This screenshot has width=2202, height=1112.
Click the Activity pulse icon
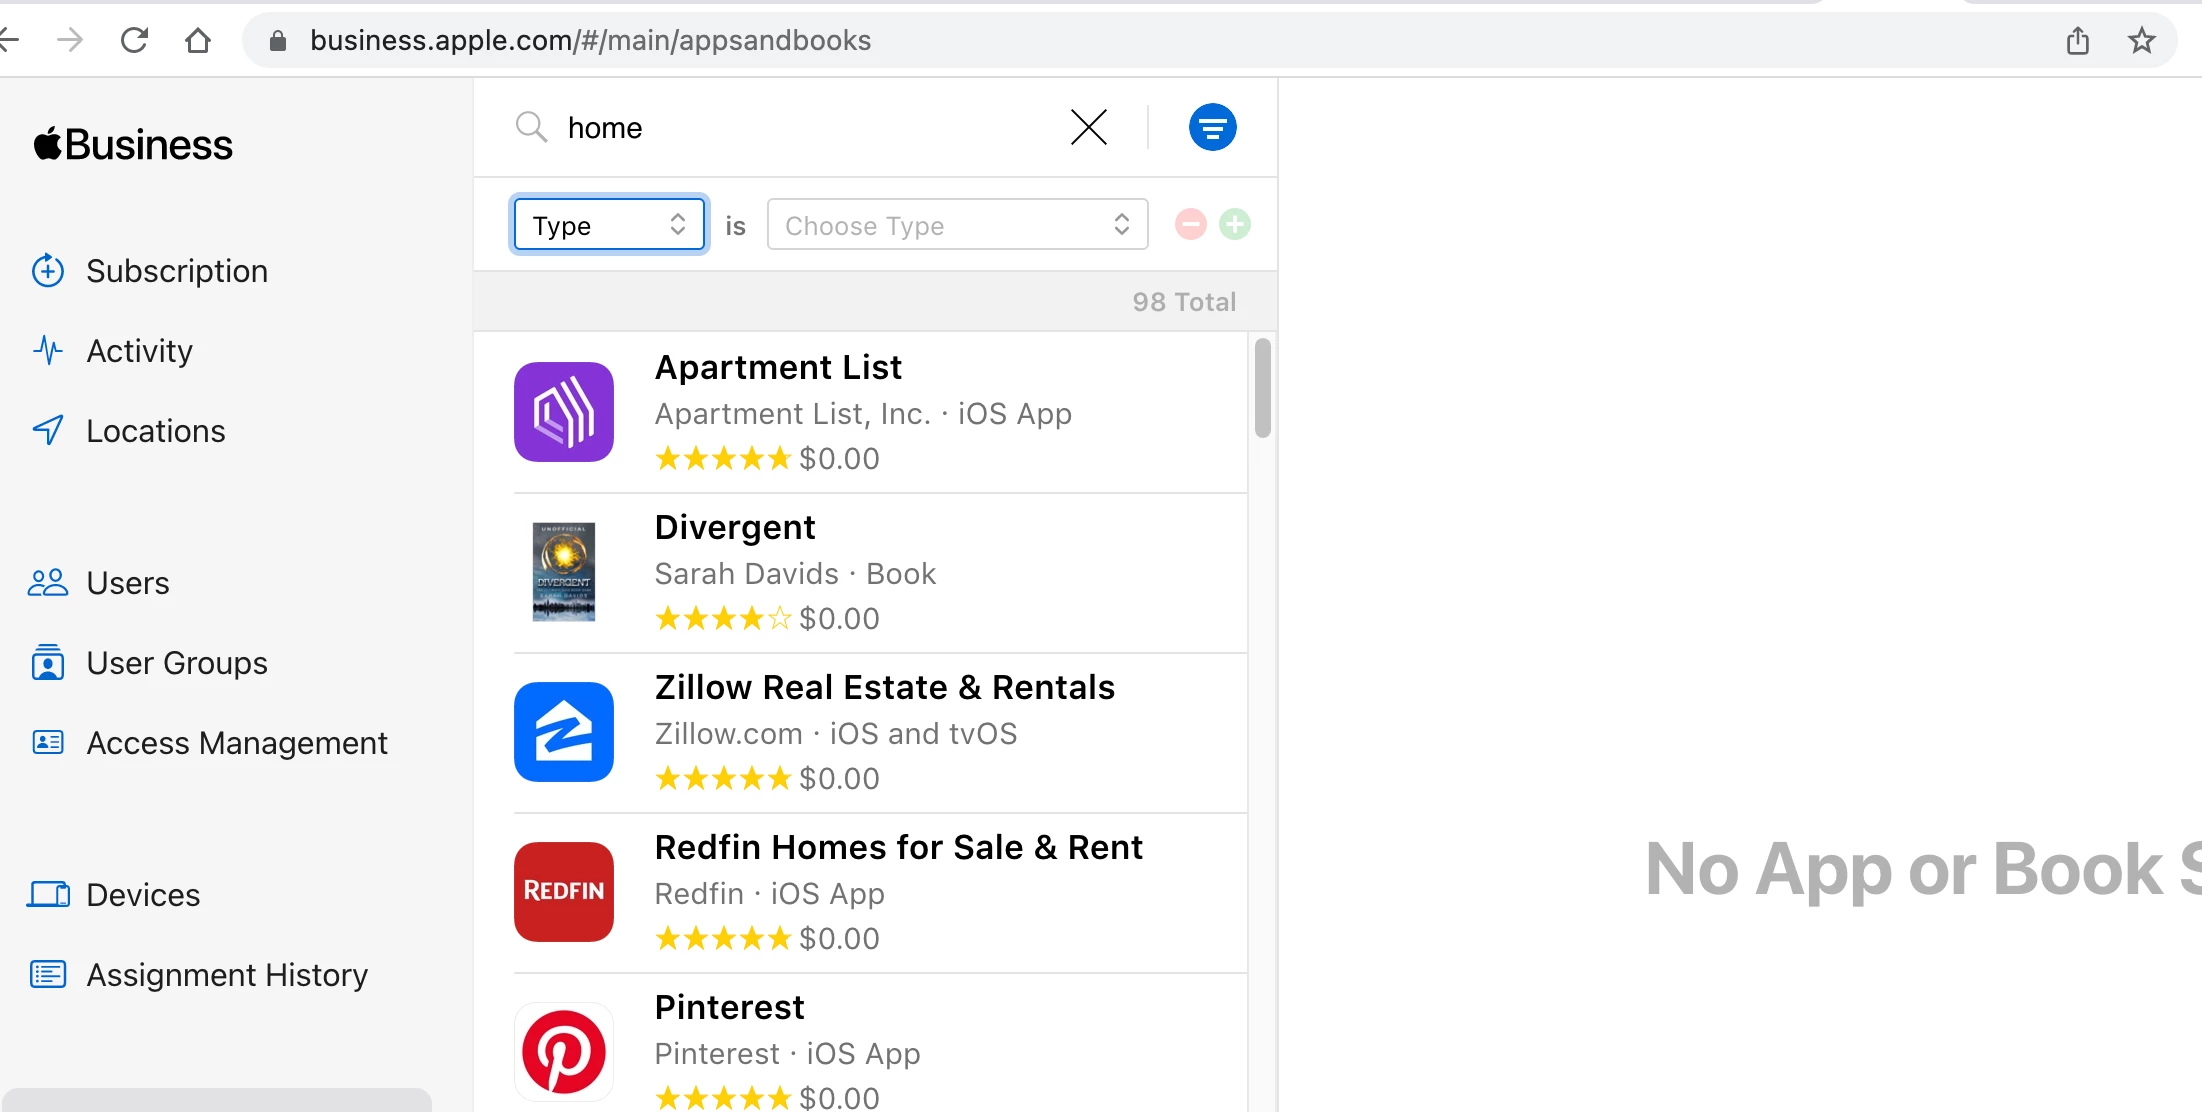click(x=48, y=351)
